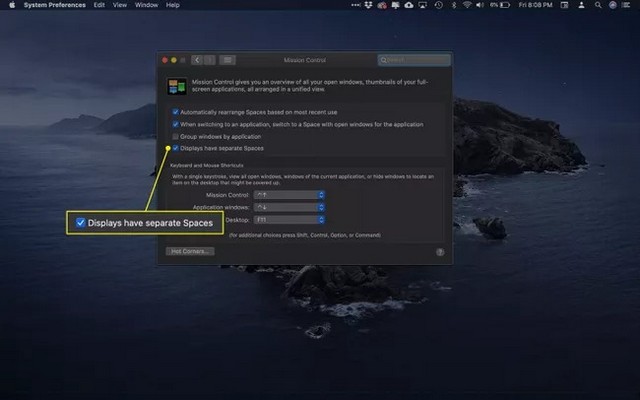Open the AirPlay display menu
This screenshot has width=640, height=400.
[423, 5]
